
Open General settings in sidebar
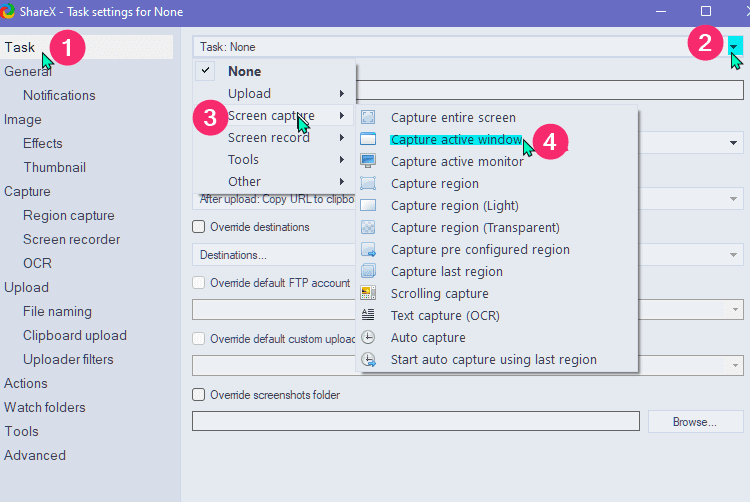tap(28, 71)
